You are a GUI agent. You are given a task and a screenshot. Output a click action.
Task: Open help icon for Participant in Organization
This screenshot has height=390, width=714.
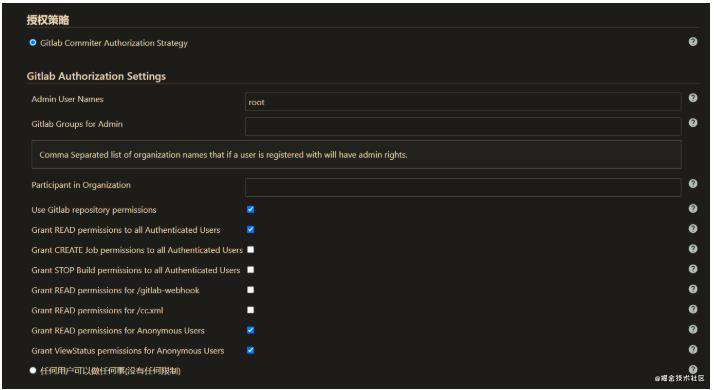point(693,184)
